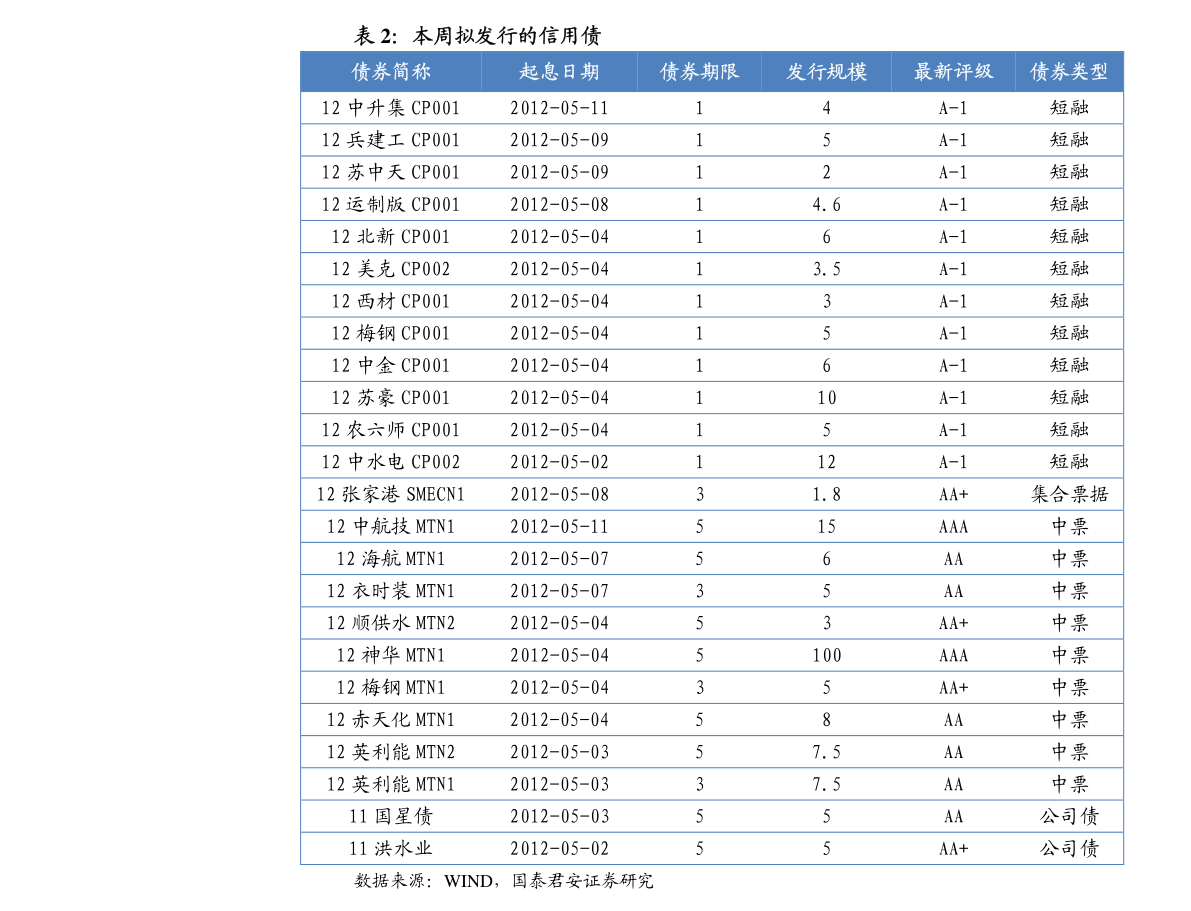The image size is (1191, 911).
Task: Click issue size 1.8 for 12张家港SMECN1
Action: [826, 495]
